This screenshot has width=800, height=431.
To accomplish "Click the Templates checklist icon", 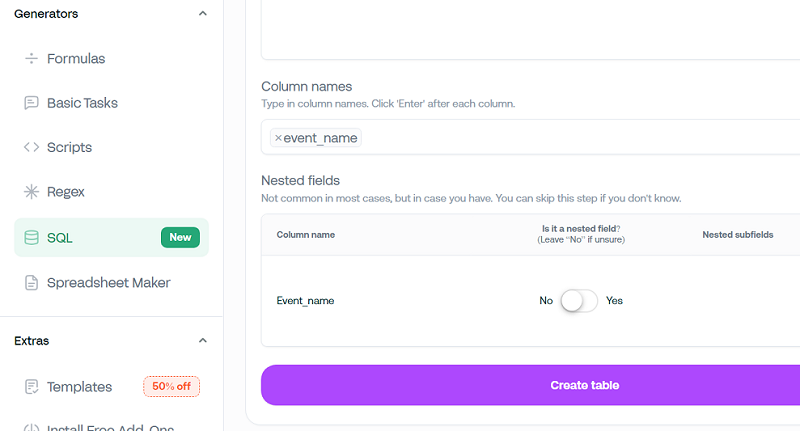I will coord(31,387).
